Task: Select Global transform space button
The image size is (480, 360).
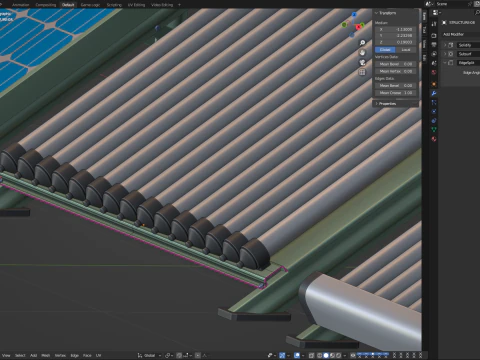Action: 385,50
